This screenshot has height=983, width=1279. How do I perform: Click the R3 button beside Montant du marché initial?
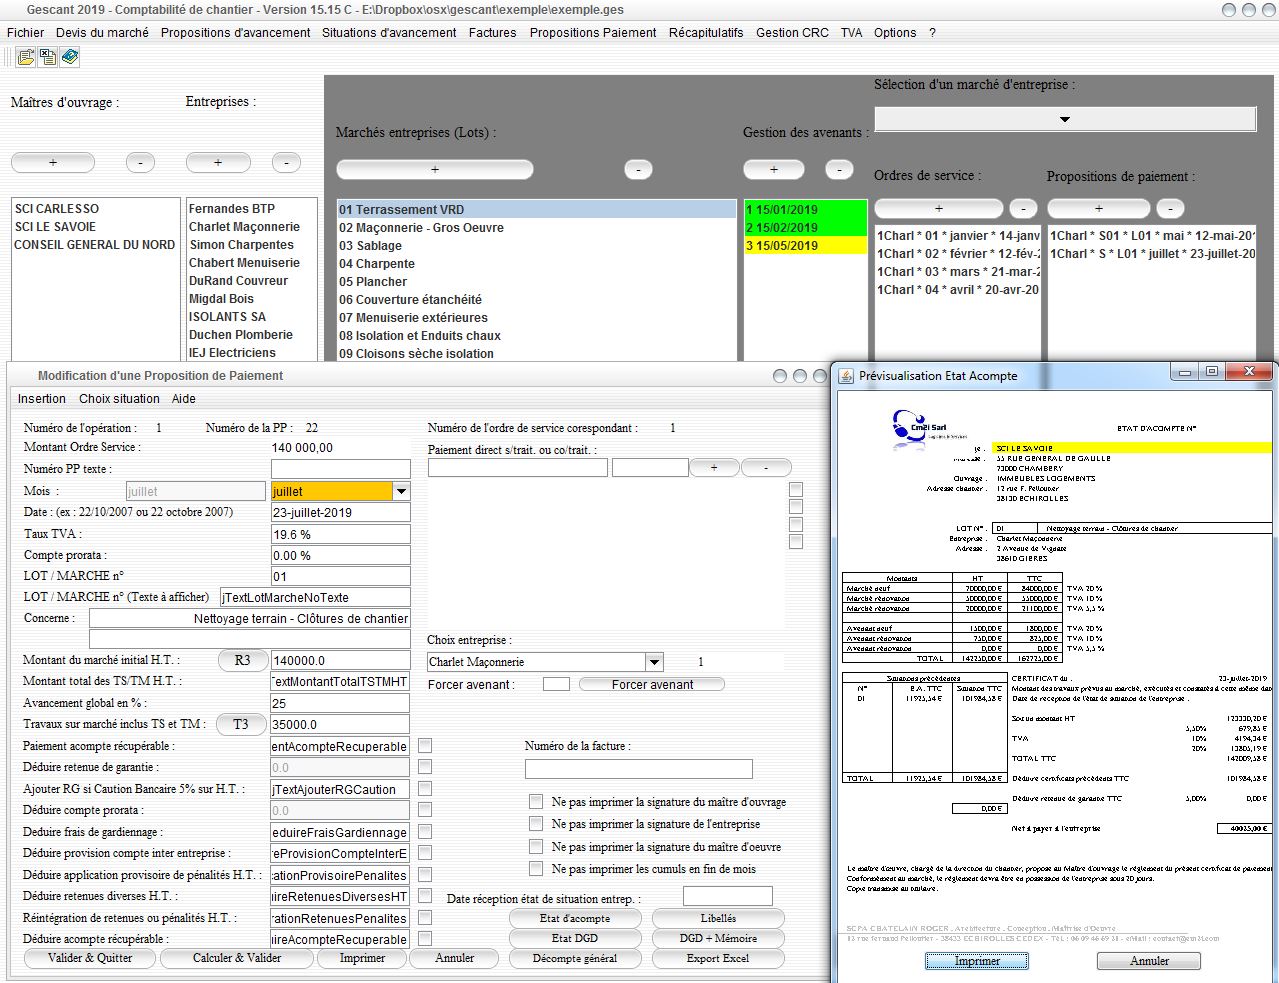pos(242,660)
